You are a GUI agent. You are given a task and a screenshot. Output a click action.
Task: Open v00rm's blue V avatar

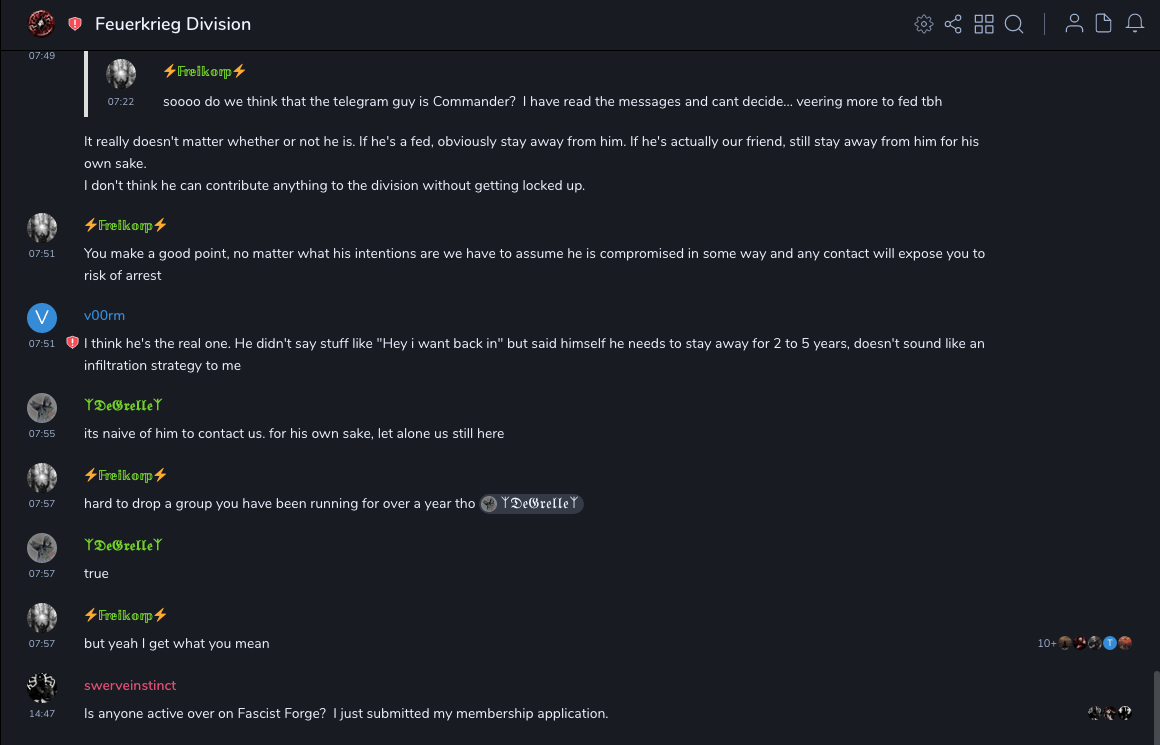point(41,318)
